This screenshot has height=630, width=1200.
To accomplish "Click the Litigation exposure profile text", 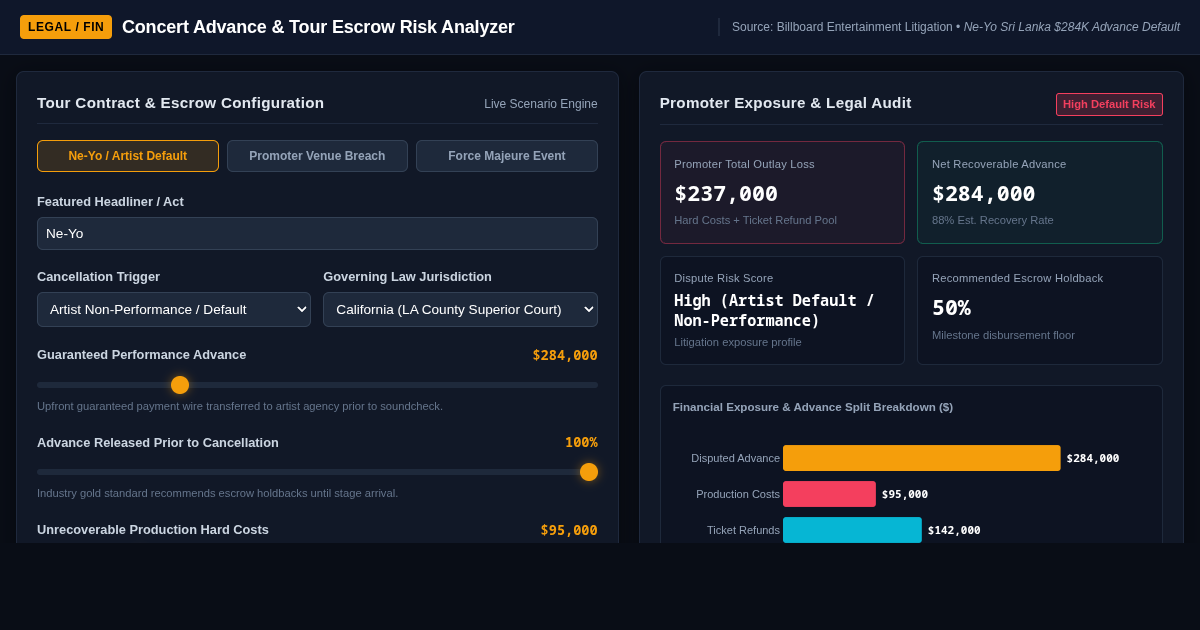I will [x=738, y=342].
